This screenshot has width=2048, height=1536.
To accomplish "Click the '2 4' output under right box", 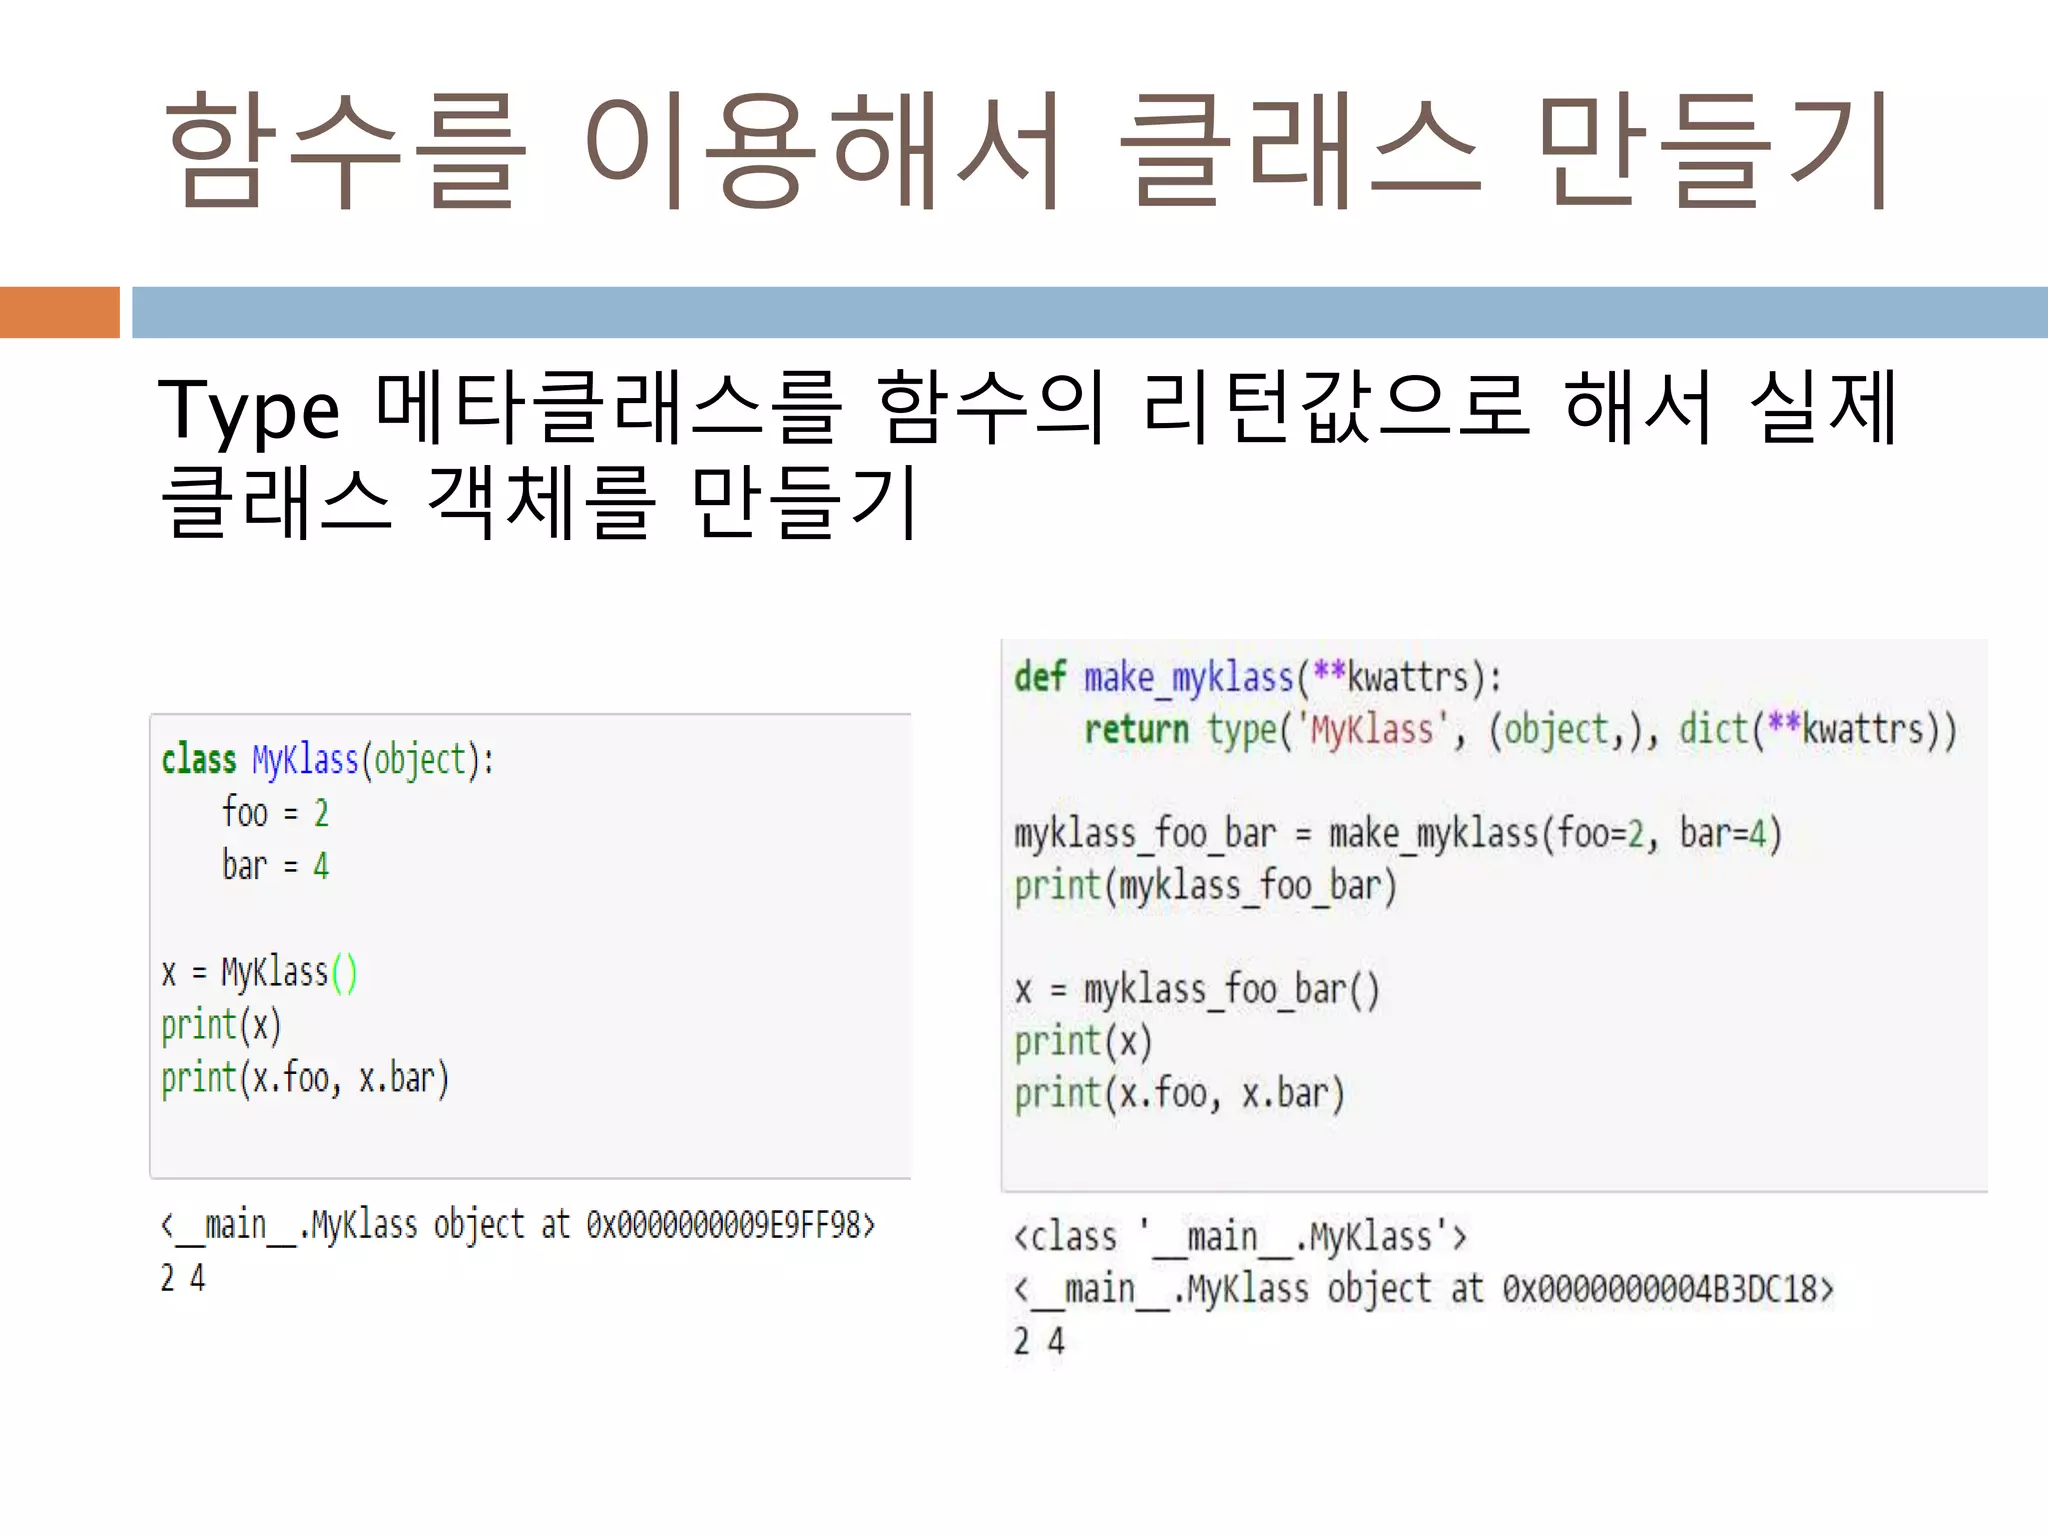I will 1039,1341.
